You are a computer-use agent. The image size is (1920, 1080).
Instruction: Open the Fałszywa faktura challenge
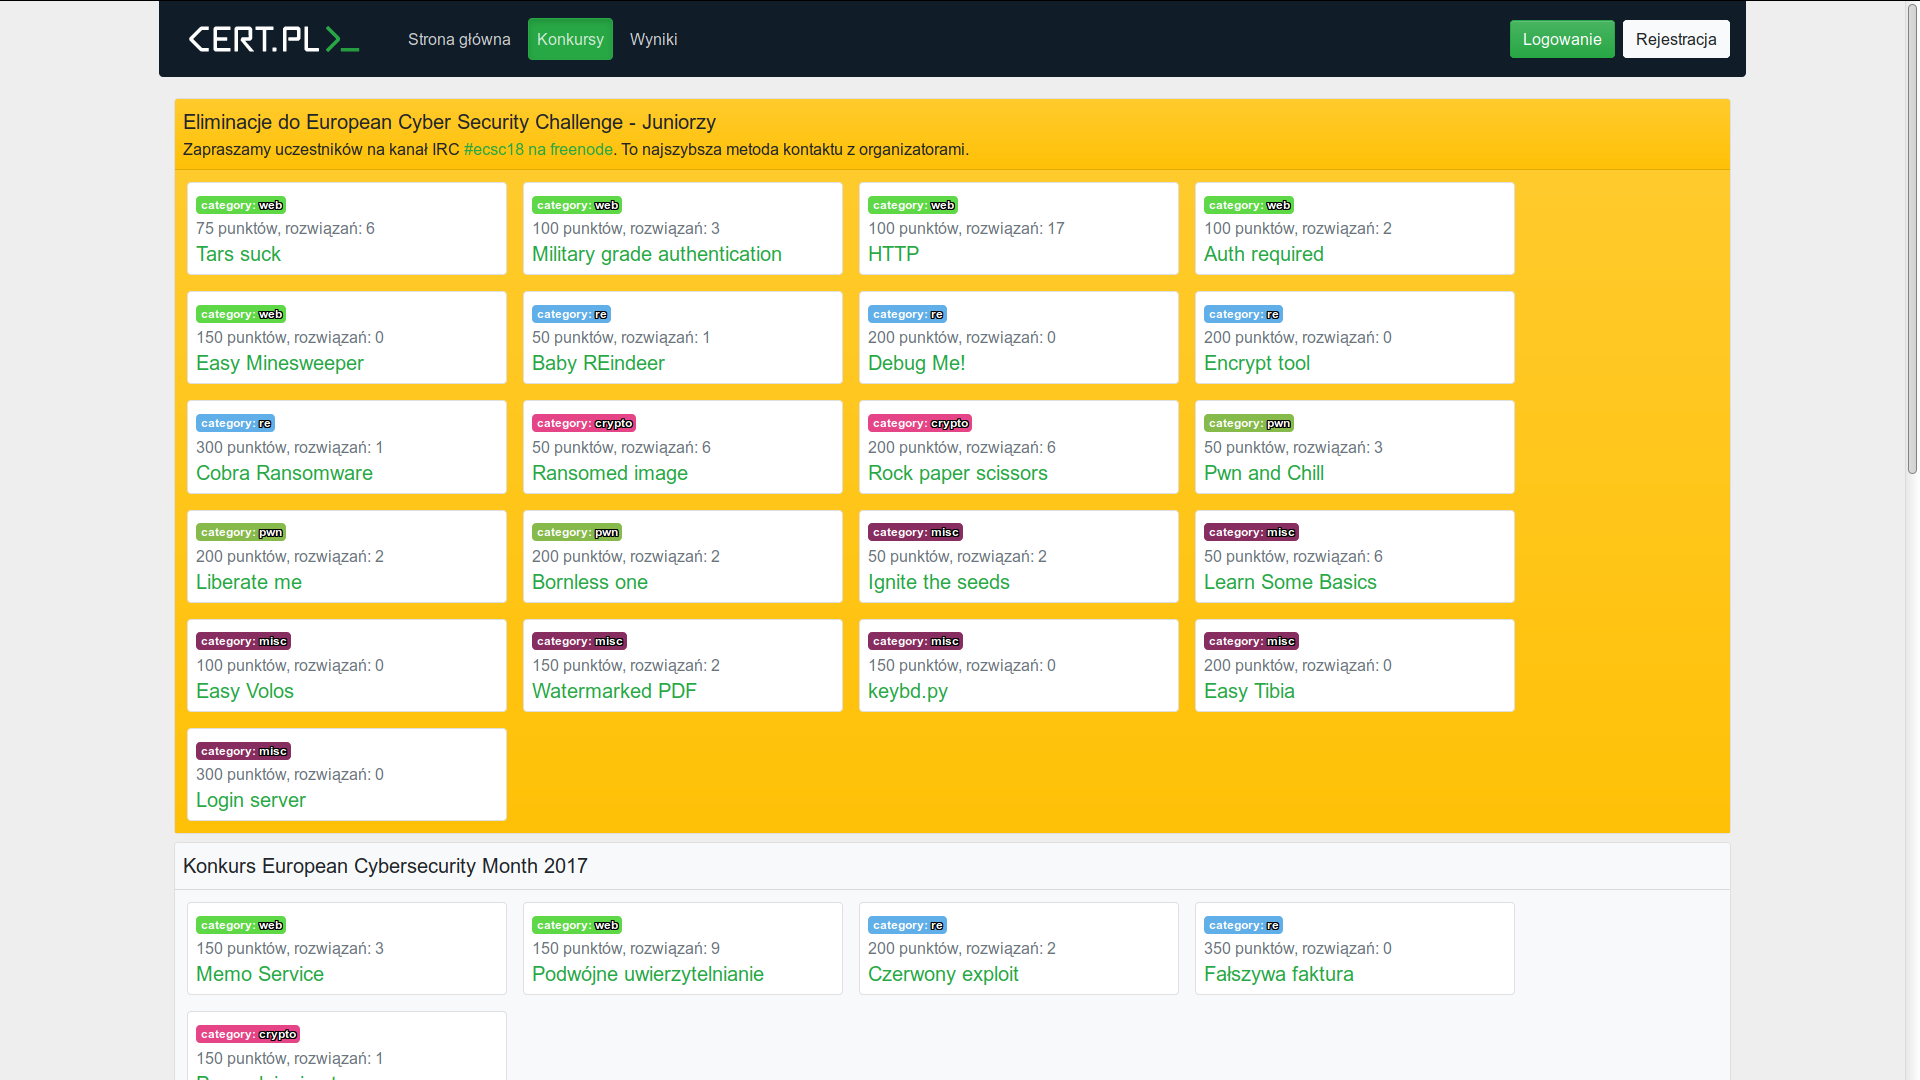(1278, 974)
